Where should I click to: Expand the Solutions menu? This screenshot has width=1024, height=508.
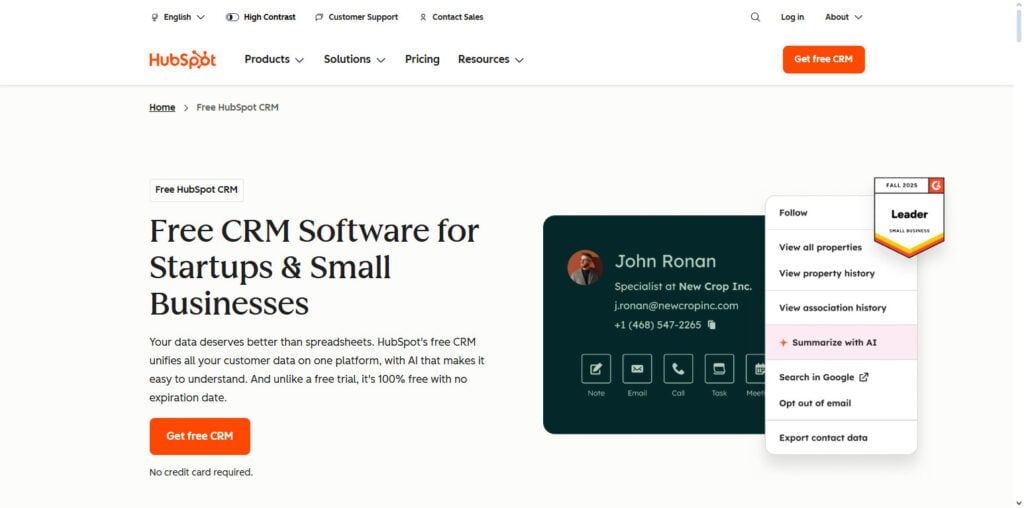355,59
